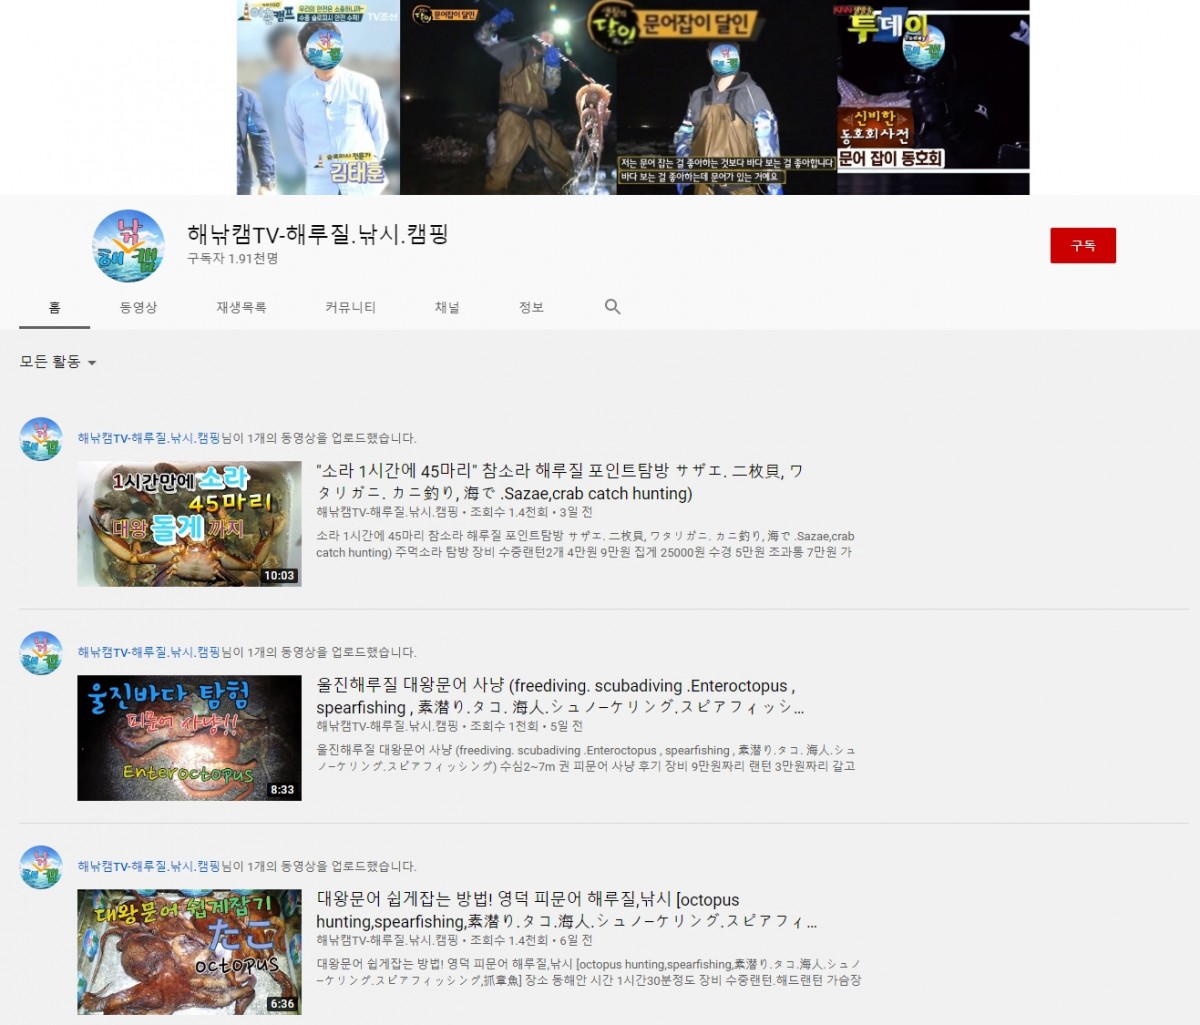Click uploader avatar next to the sora video post
1200x1025 pixels.
[x=41, y=439]
